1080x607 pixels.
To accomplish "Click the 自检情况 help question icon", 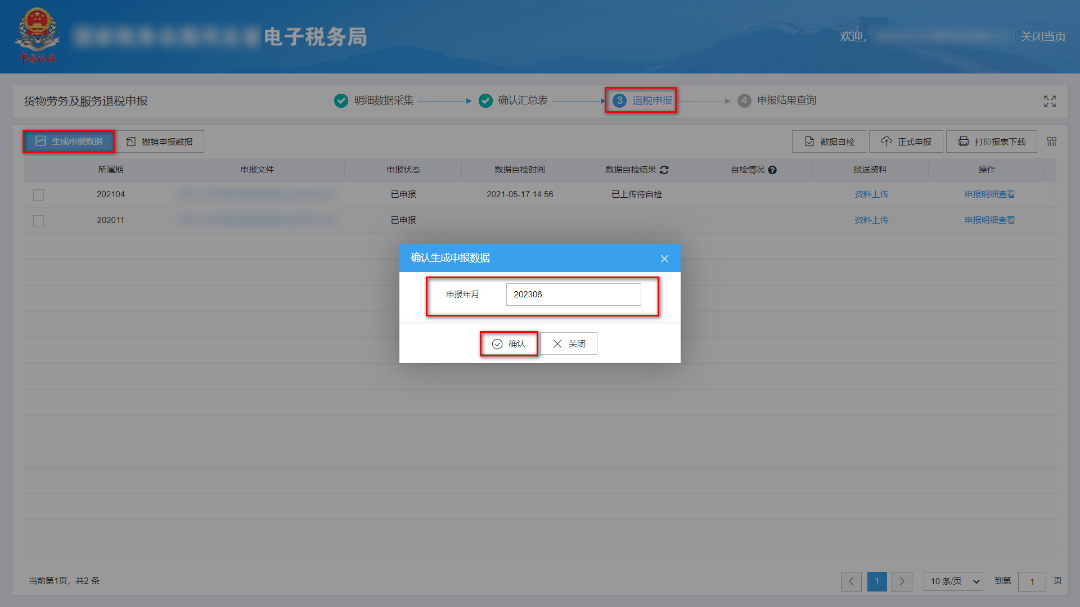I will [772, 169].
